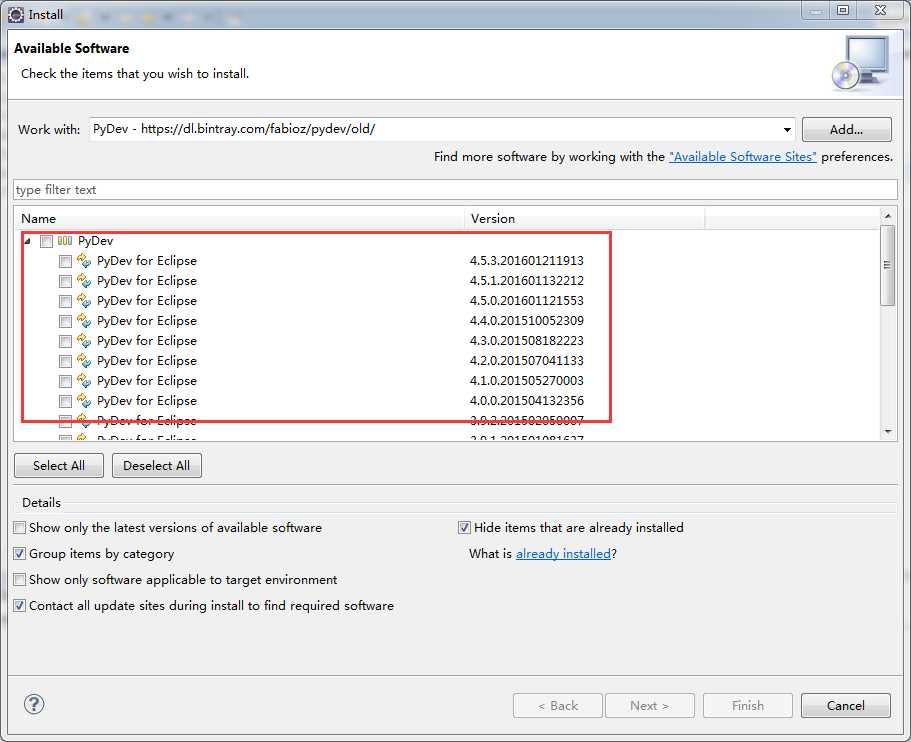Disable Hide items that are already installed
The width and height of the screenshot is (911, 742).
click(x=464, y=528)
